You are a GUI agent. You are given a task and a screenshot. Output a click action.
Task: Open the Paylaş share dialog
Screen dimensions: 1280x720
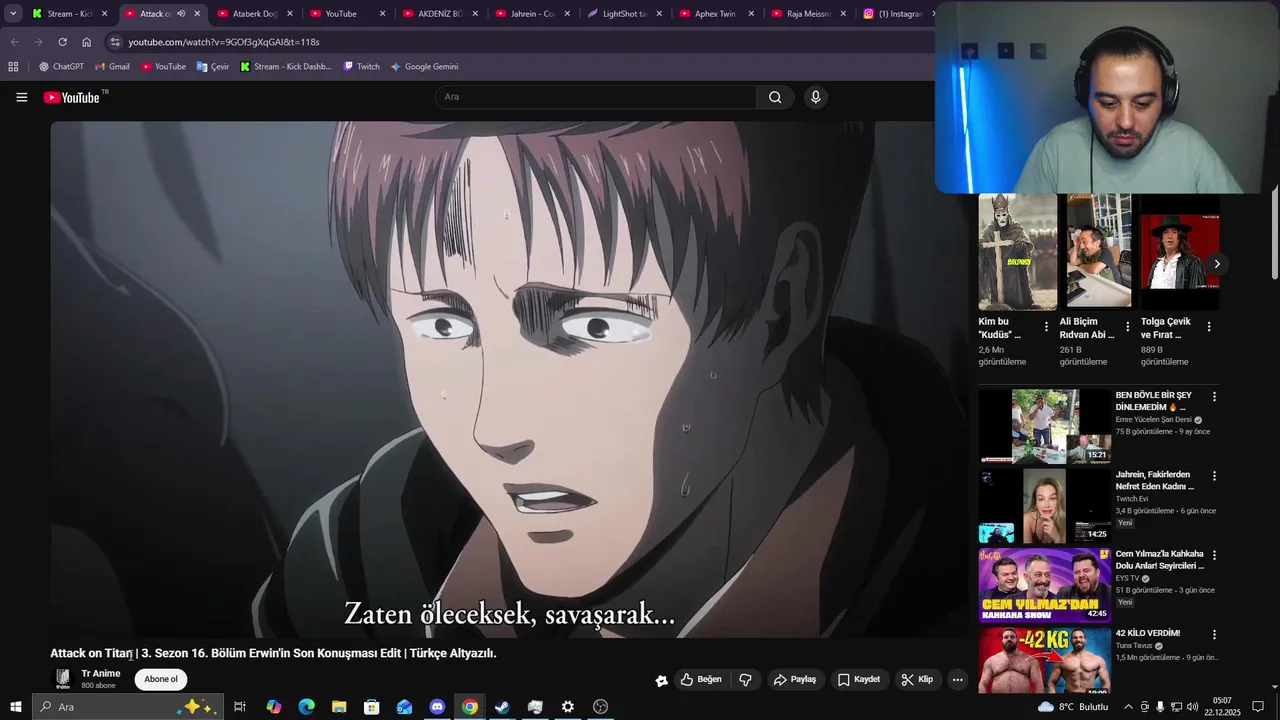tap(795, 679)
